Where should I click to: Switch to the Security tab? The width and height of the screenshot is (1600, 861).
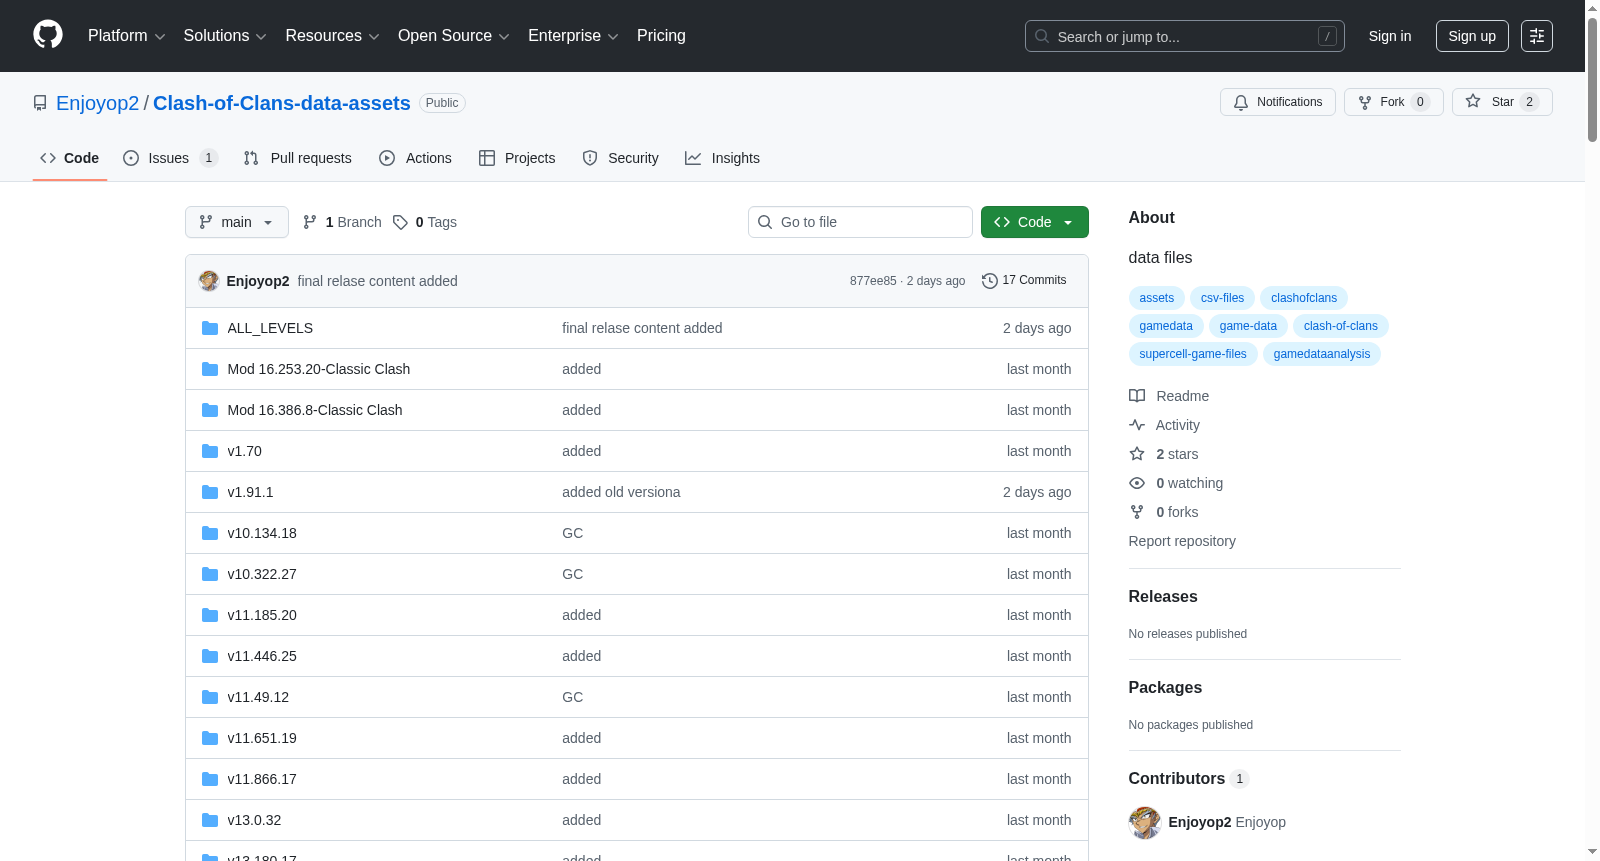pos(620,158)
